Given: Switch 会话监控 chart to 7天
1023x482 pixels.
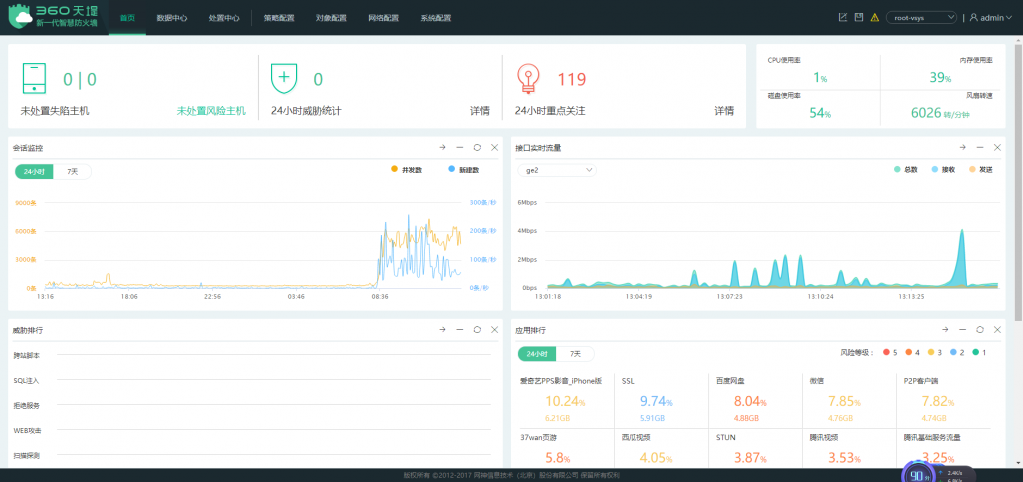Looking at the screenshot, I should point(73,171).
